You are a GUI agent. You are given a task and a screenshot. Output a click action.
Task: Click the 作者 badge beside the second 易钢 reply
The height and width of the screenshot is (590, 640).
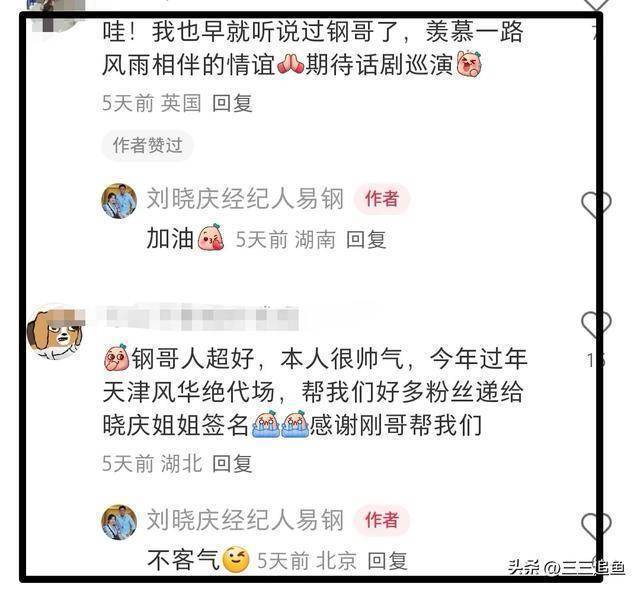coord(382,520)
